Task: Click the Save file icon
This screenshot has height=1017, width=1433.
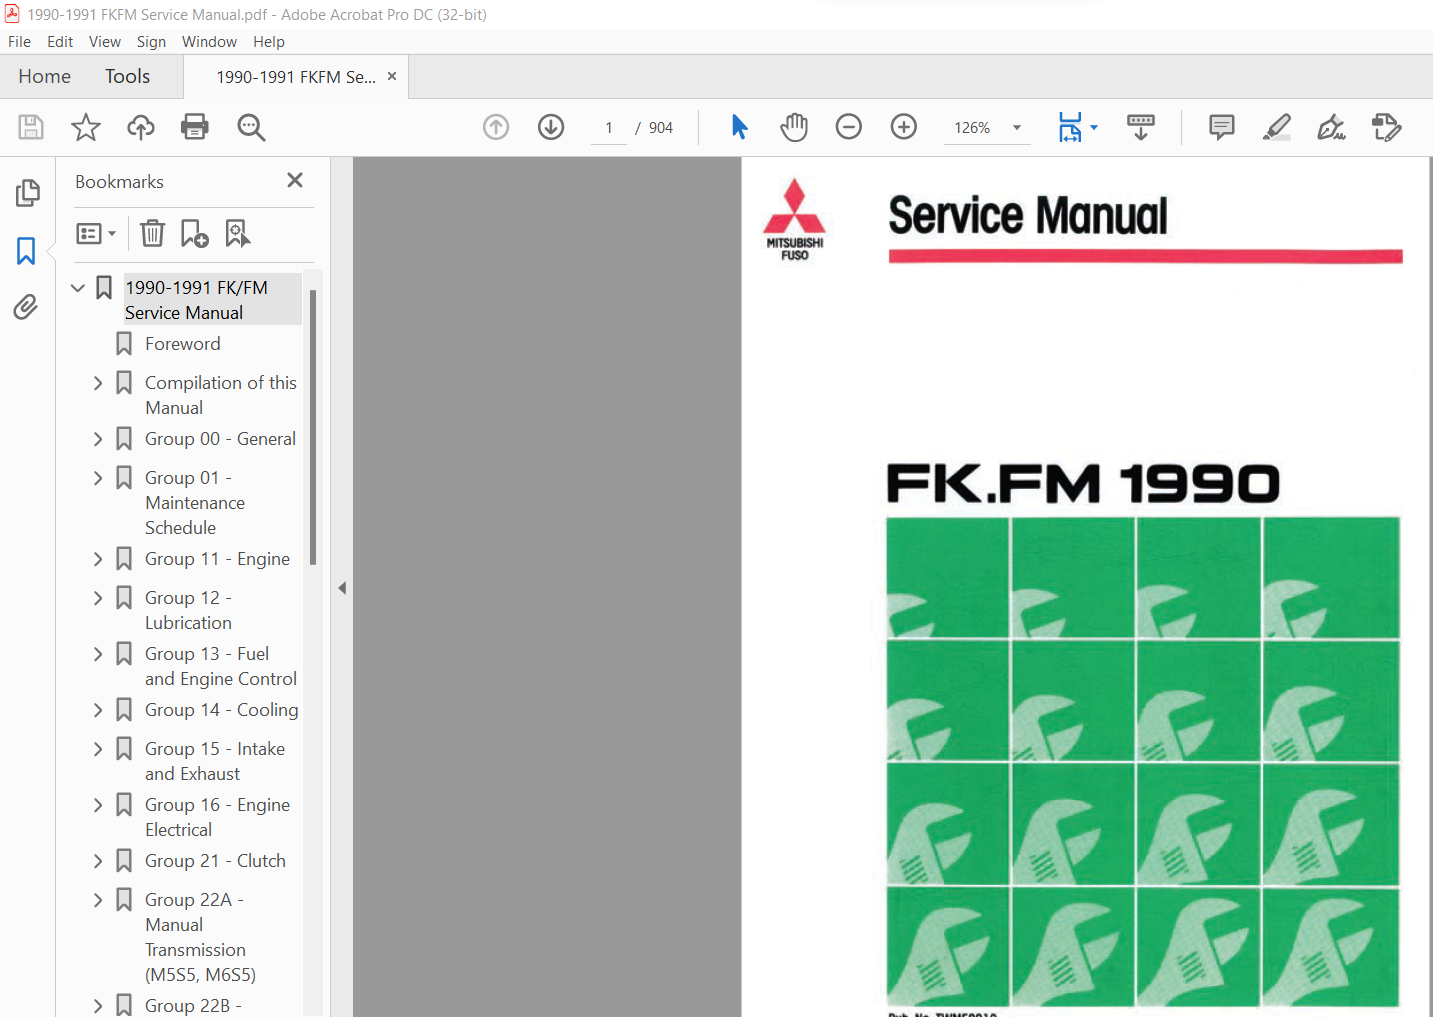Action: [31, 127]
